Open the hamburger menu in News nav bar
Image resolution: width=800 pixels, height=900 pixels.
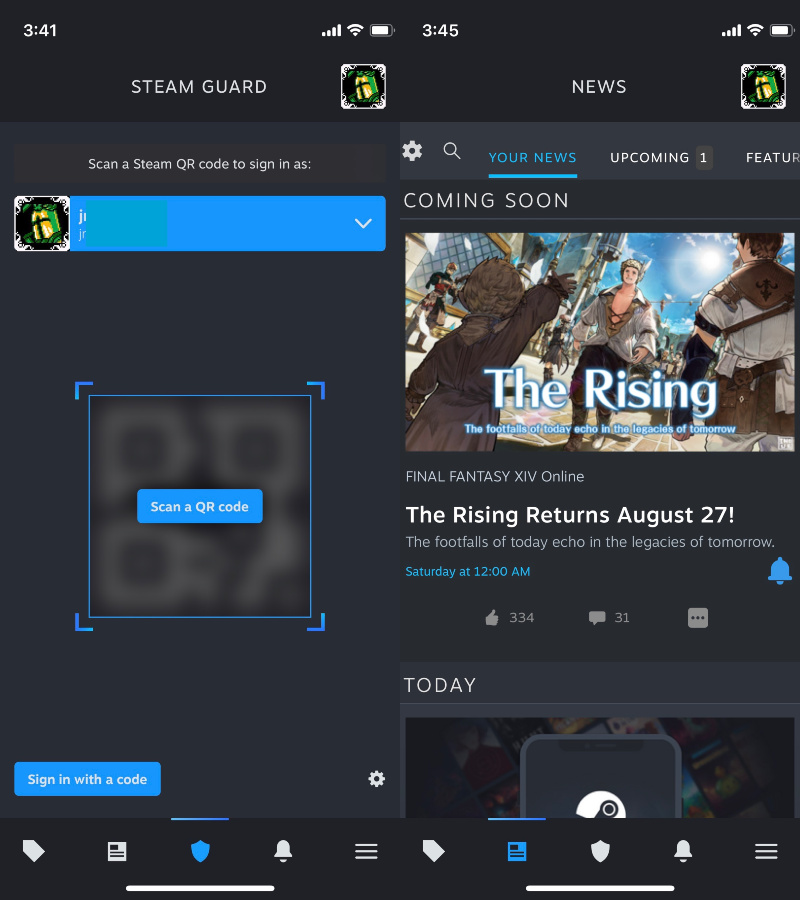766,851
